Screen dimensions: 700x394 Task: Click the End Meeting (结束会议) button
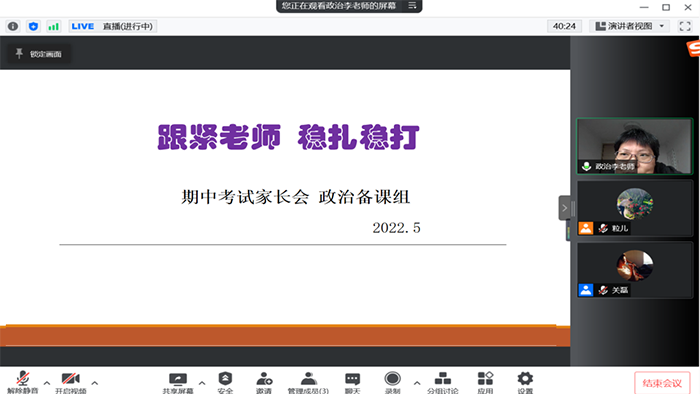[x=662, y=383]
